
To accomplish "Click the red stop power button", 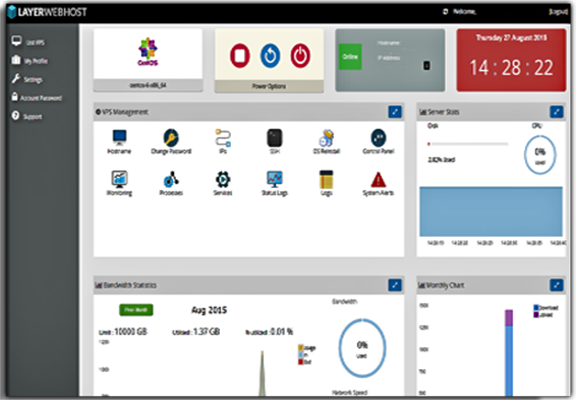I will [240, 56].
